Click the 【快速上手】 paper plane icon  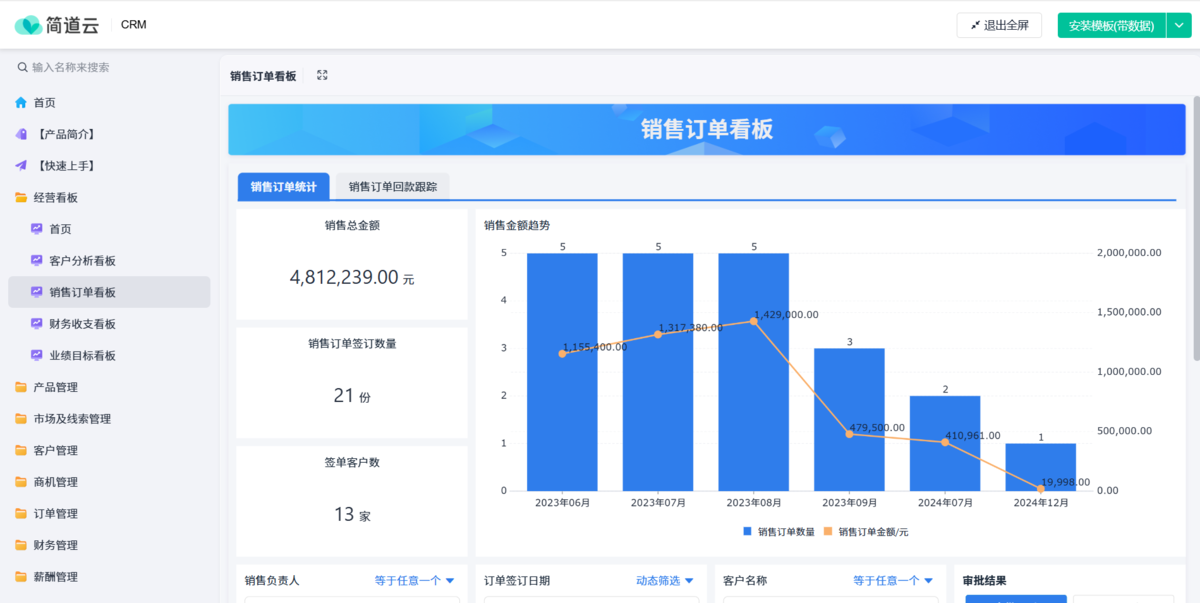21,166
